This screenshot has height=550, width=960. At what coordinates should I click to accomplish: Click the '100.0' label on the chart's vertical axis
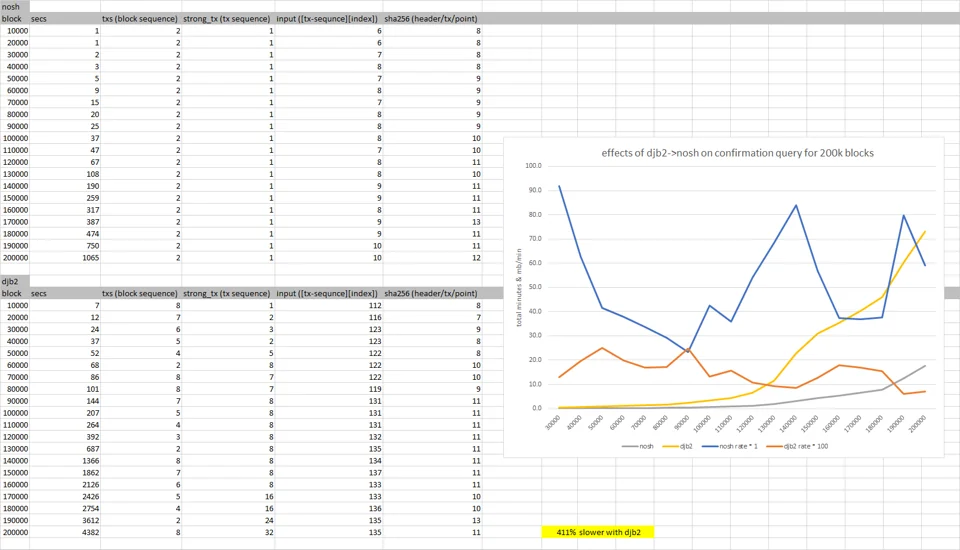point(533,166)
